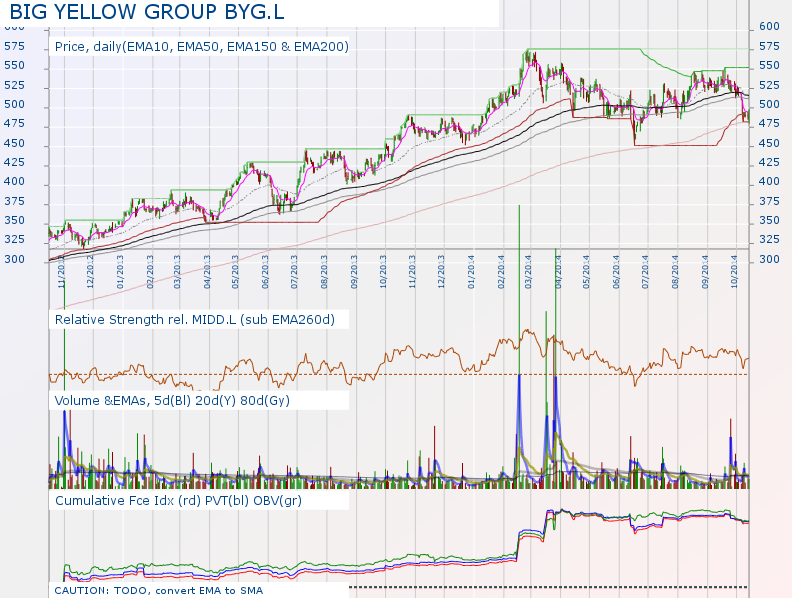Click 375 on the right price axis
The width and height of the screenshot is (792, 598).
point(769,202)
